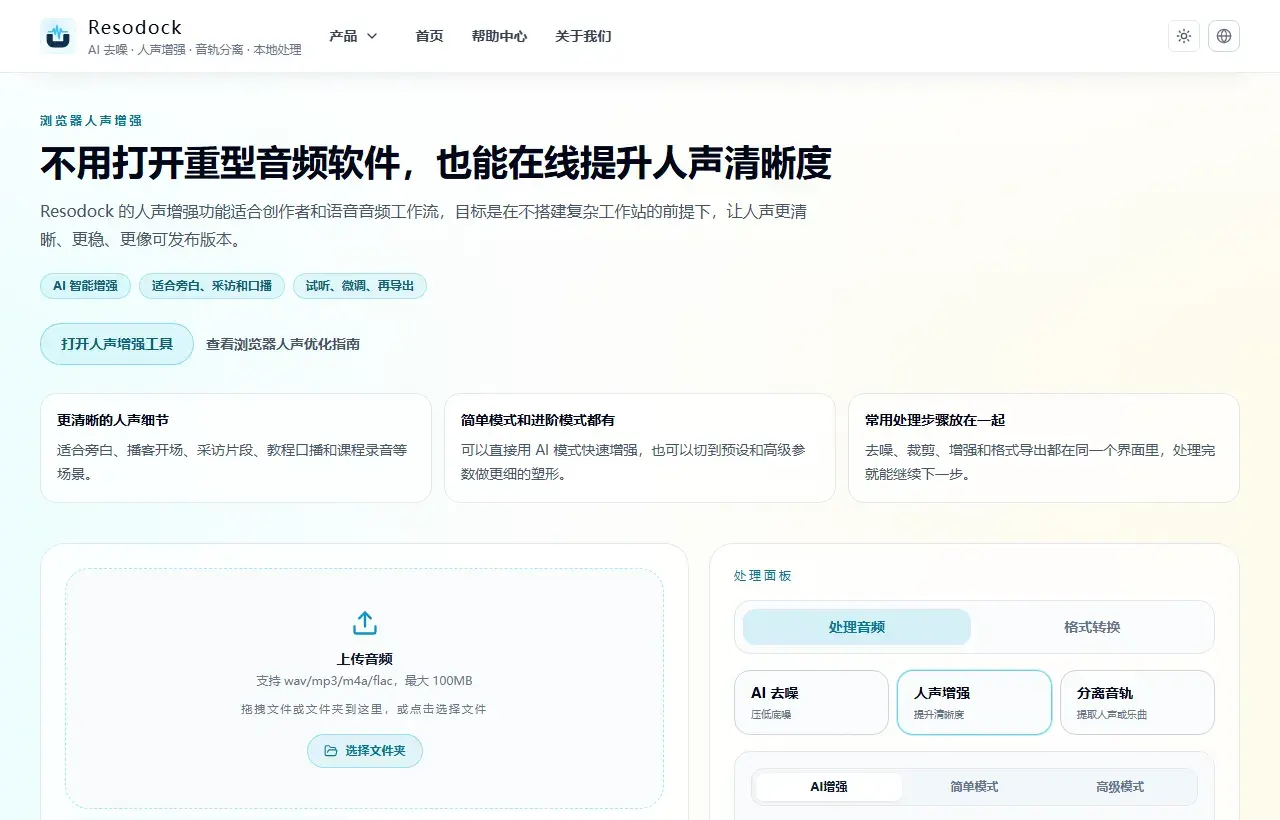Expand the 产品 dropdown menu
Viewport: 1280px width, 820px height.
coord(353,36)
